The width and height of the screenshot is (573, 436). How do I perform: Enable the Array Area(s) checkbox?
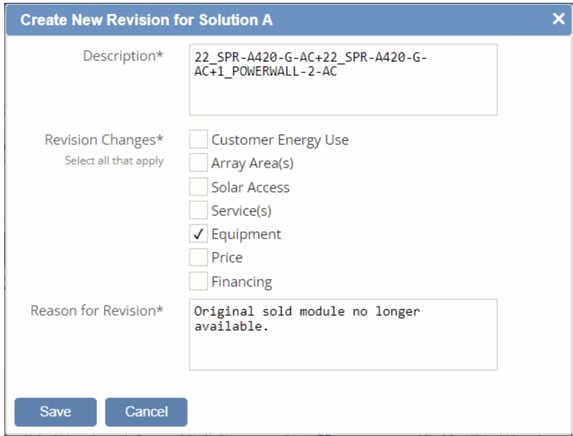pyautogui.click(x=198, y=163)
